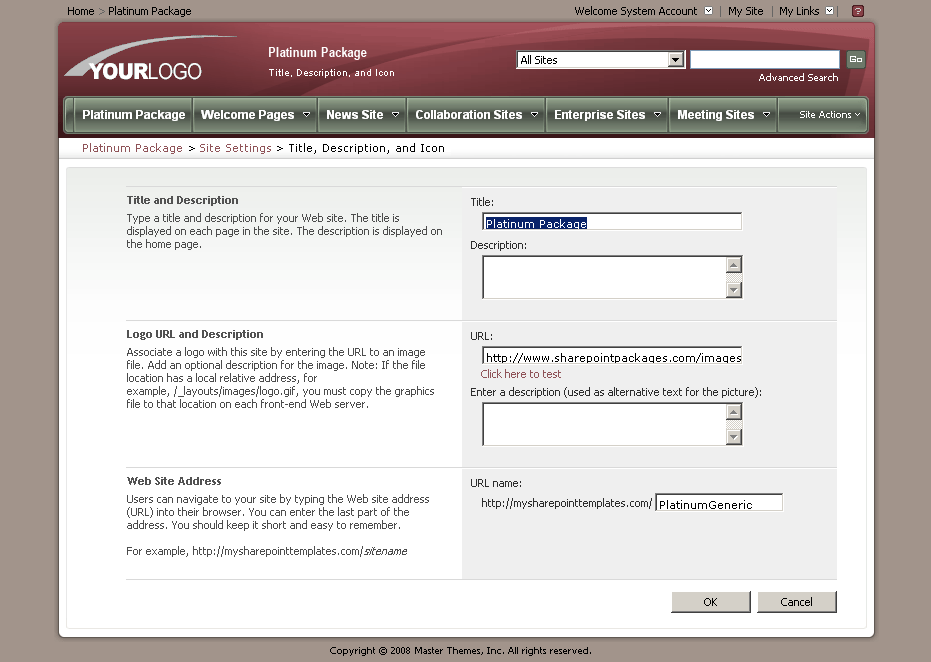The height and width of the screenshot is (662, 931).
Task: Open Advanced Search
Action: click(x=797, y=77)
